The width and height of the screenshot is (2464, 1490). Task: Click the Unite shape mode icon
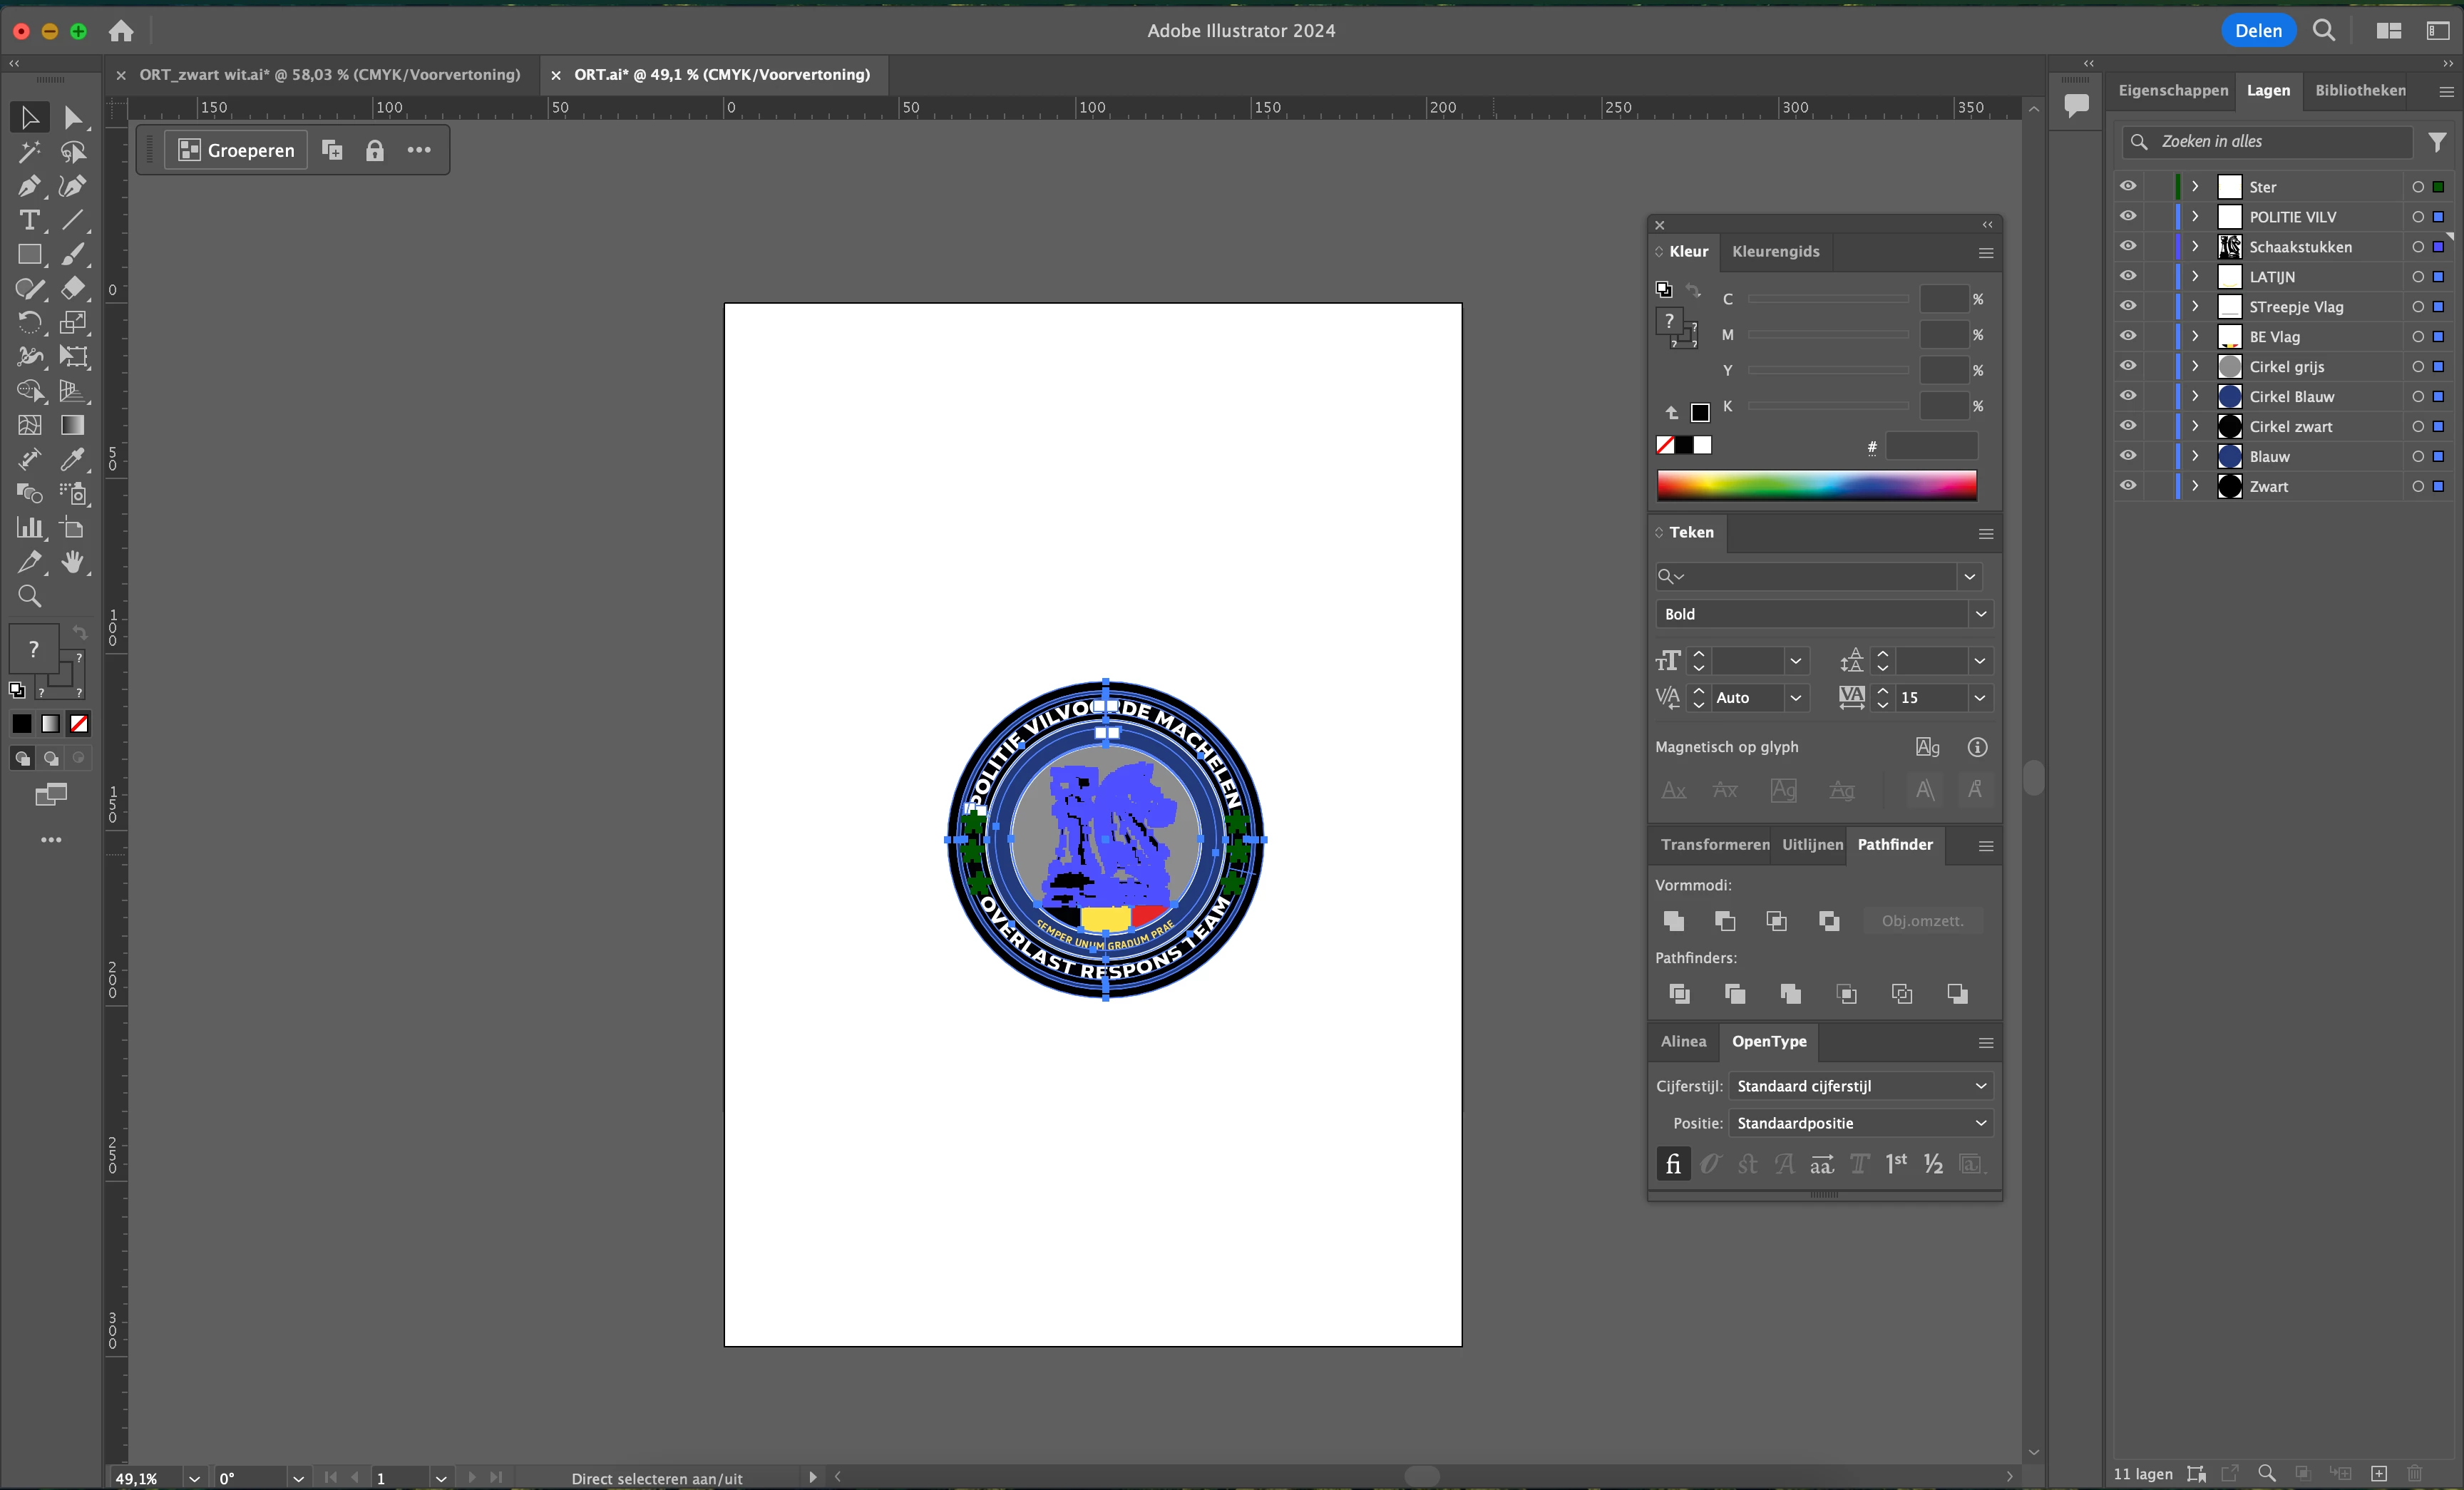point(1673,920)
